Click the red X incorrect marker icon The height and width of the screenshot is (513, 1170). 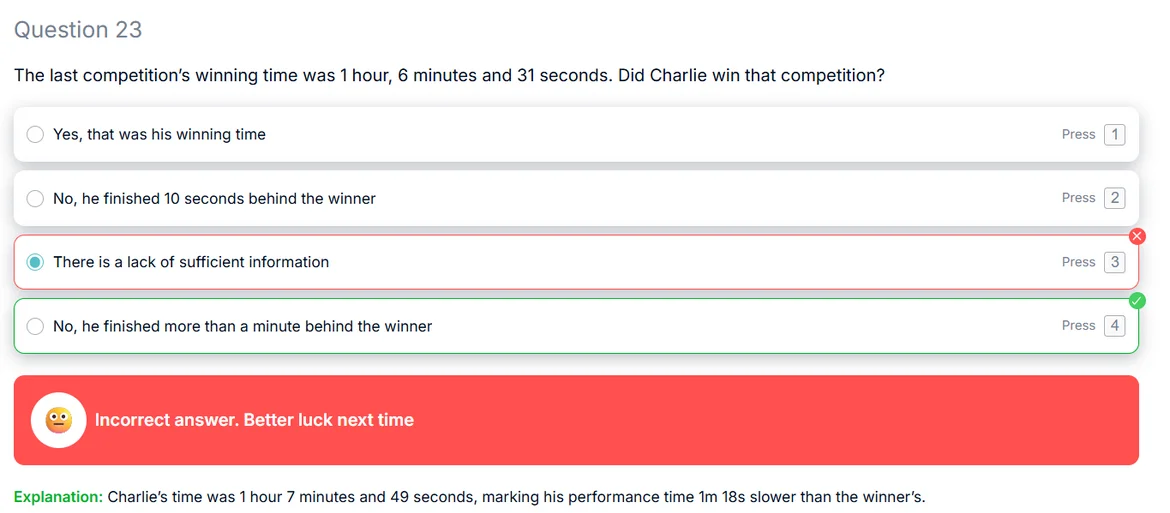coord(1137,236)
